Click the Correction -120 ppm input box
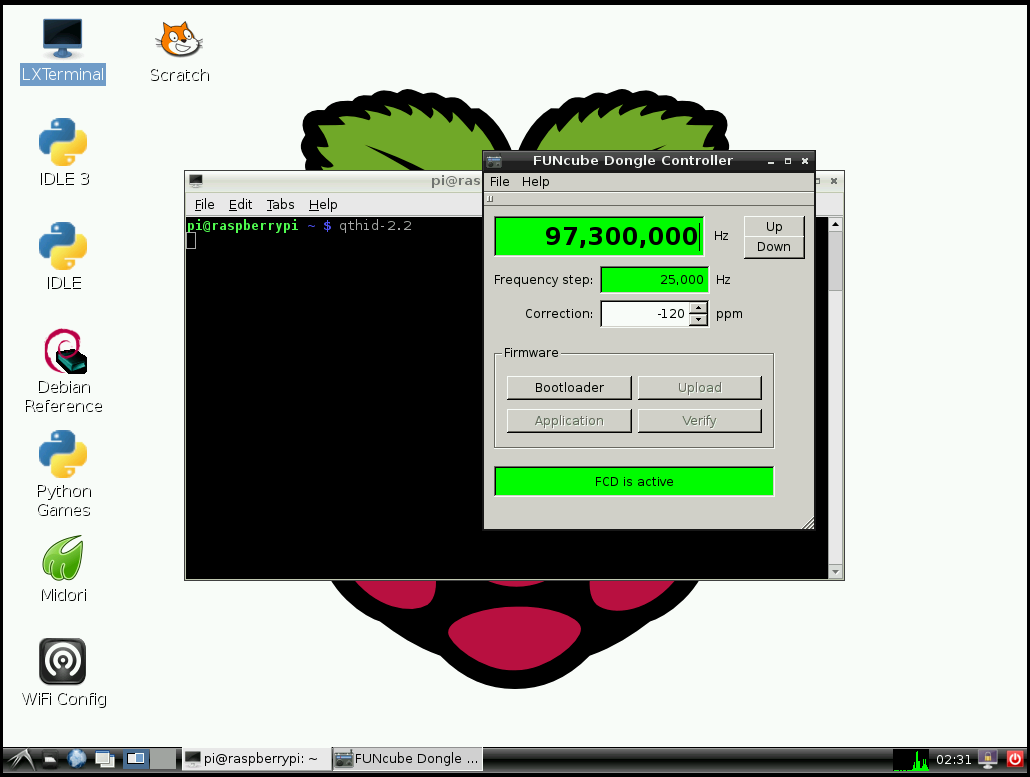The height and width of the screenshot is (777, 1030). (645, 314)
